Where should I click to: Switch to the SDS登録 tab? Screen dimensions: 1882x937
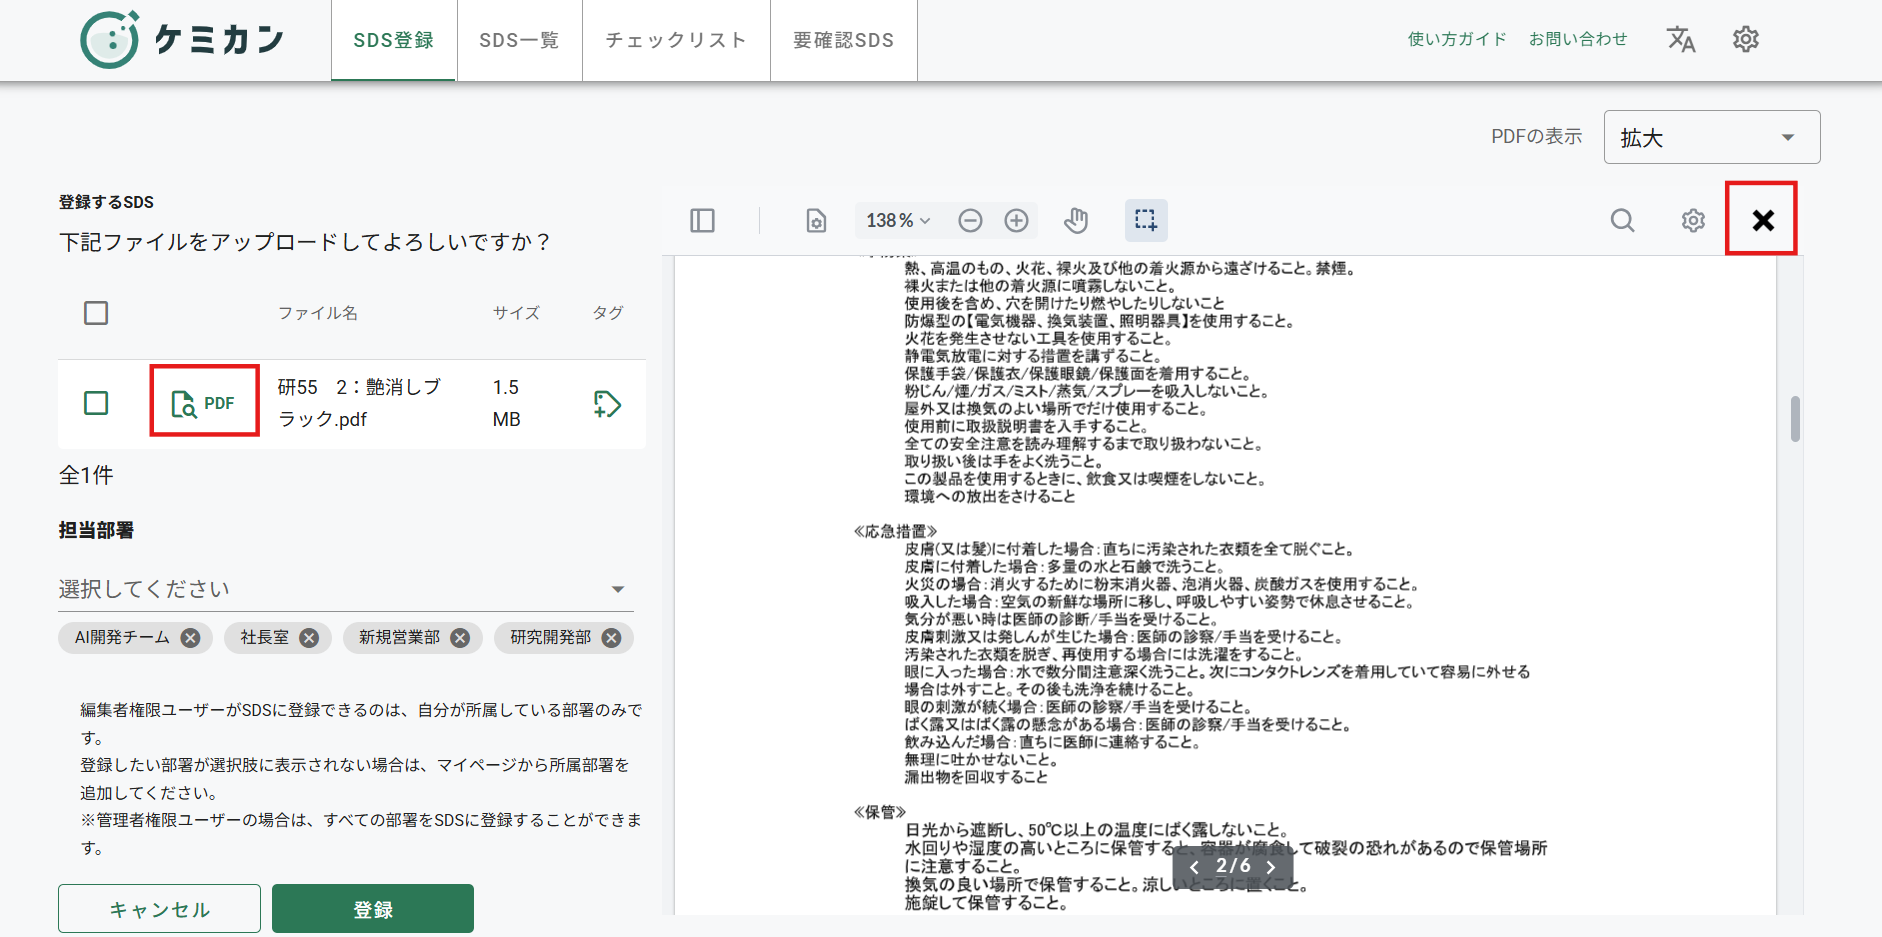click(394, 41)
